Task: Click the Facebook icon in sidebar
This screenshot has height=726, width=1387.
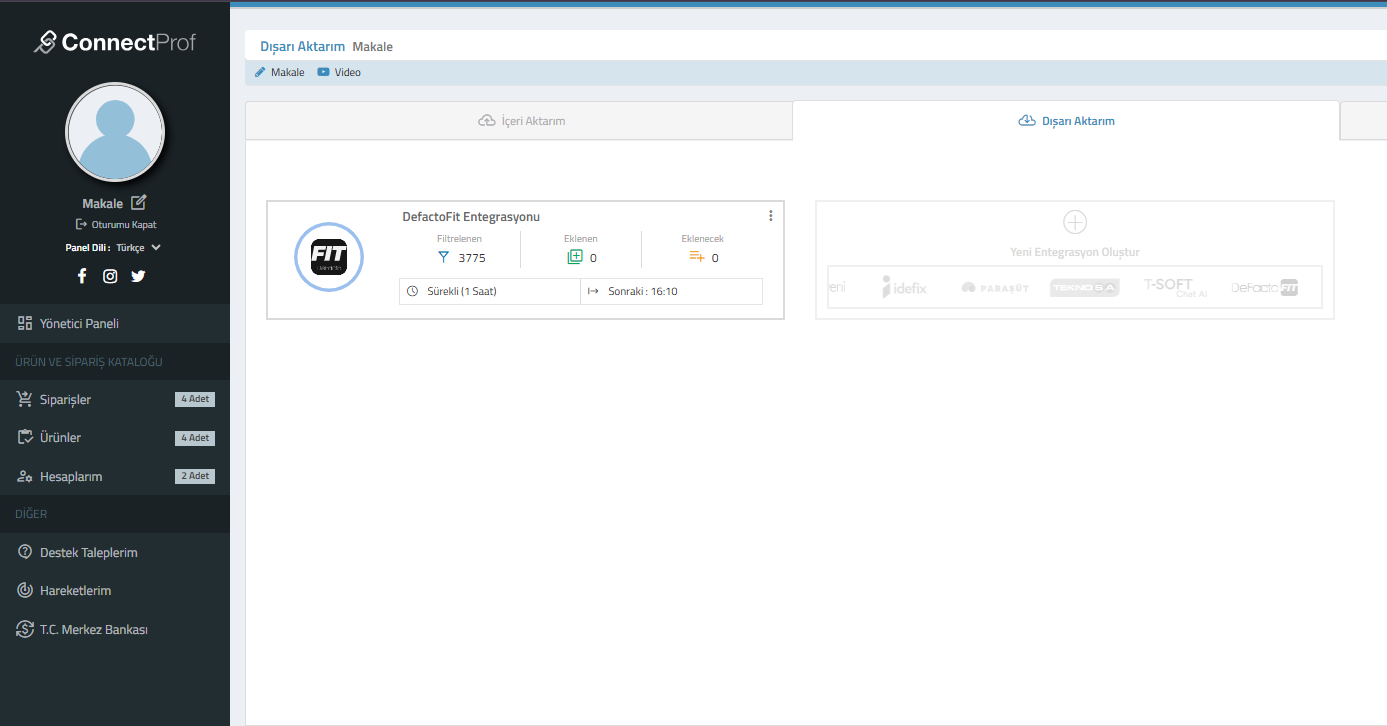Action: 82,276
